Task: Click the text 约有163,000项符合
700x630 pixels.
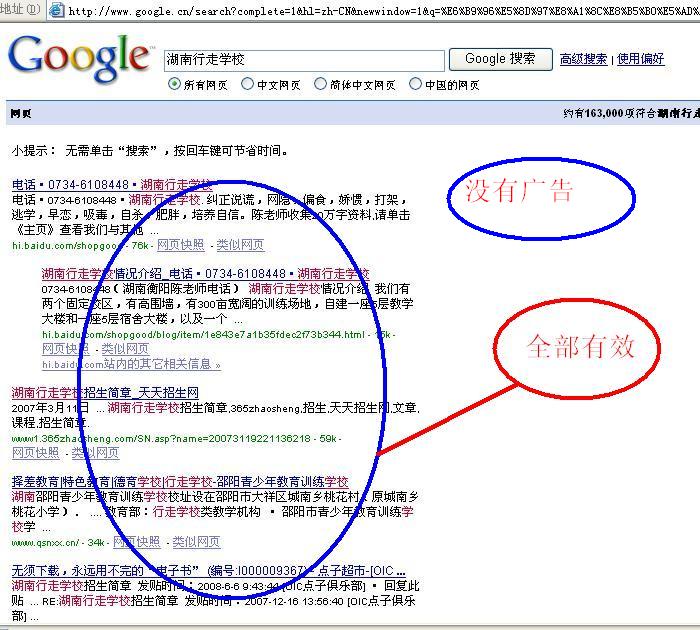Action: (609, 113)
